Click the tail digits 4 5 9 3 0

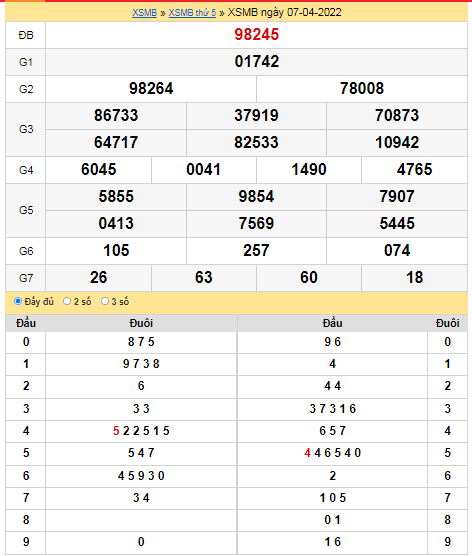(141, 476)
